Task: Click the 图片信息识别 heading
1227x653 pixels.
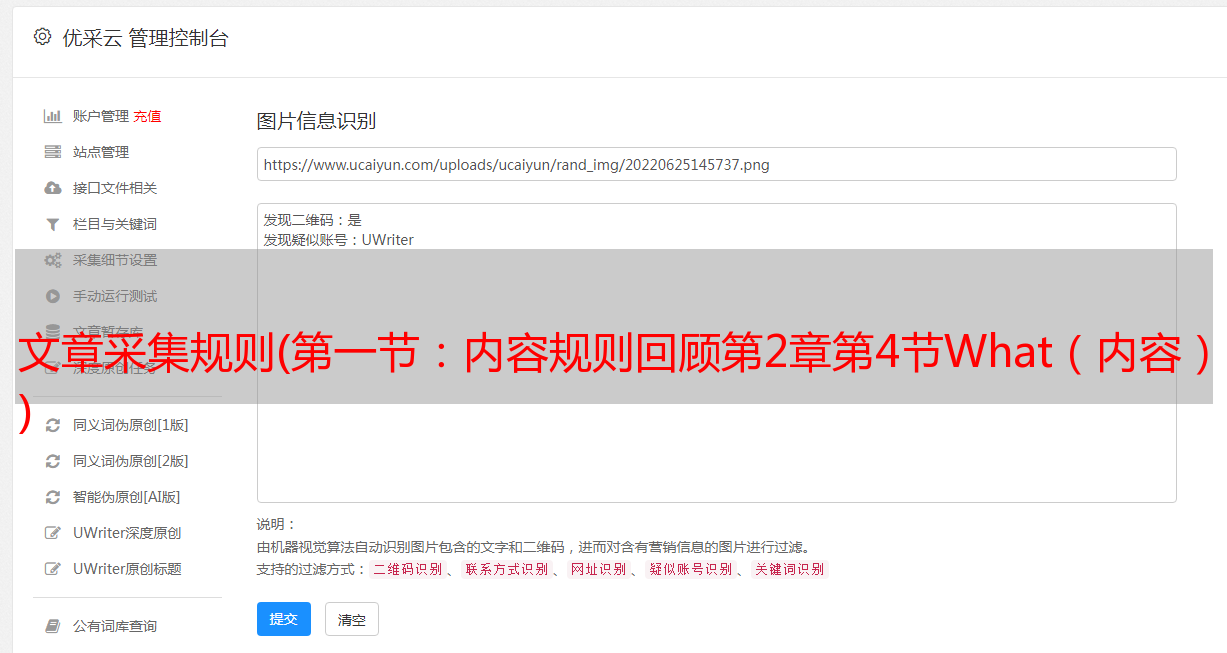Action: tap(316, 121)
